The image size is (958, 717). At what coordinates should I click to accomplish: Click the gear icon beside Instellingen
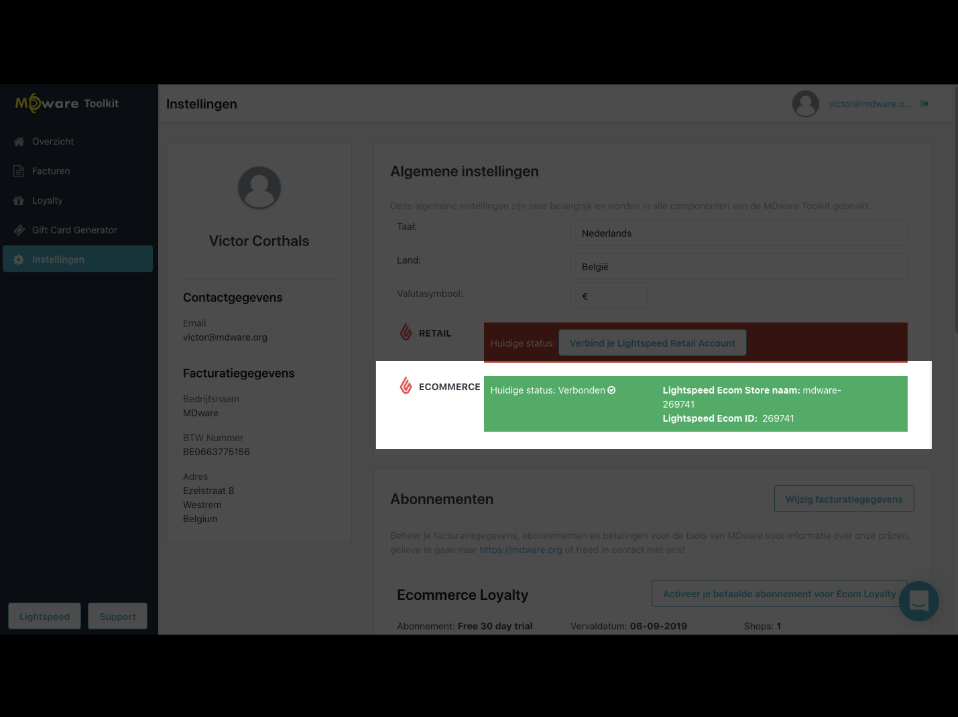[x=19, y=260]
